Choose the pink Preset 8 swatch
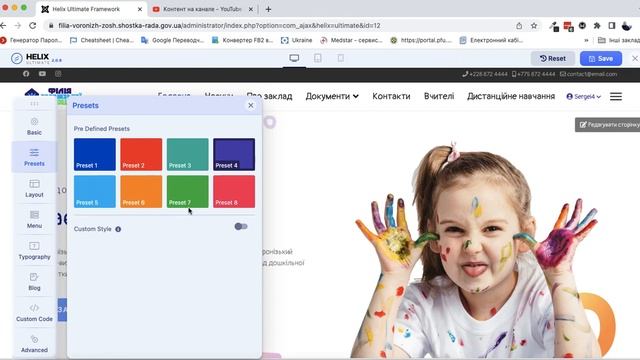 point(234,191)
